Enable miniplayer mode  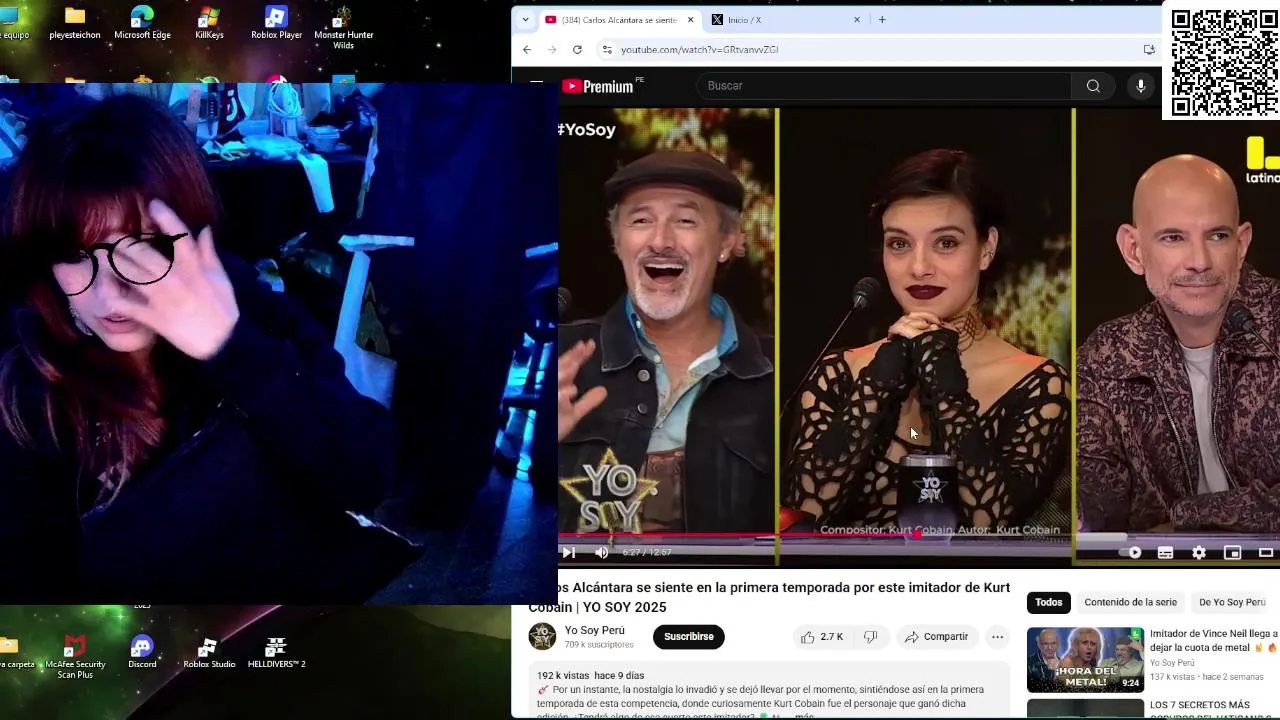(x=1232, y=552)
